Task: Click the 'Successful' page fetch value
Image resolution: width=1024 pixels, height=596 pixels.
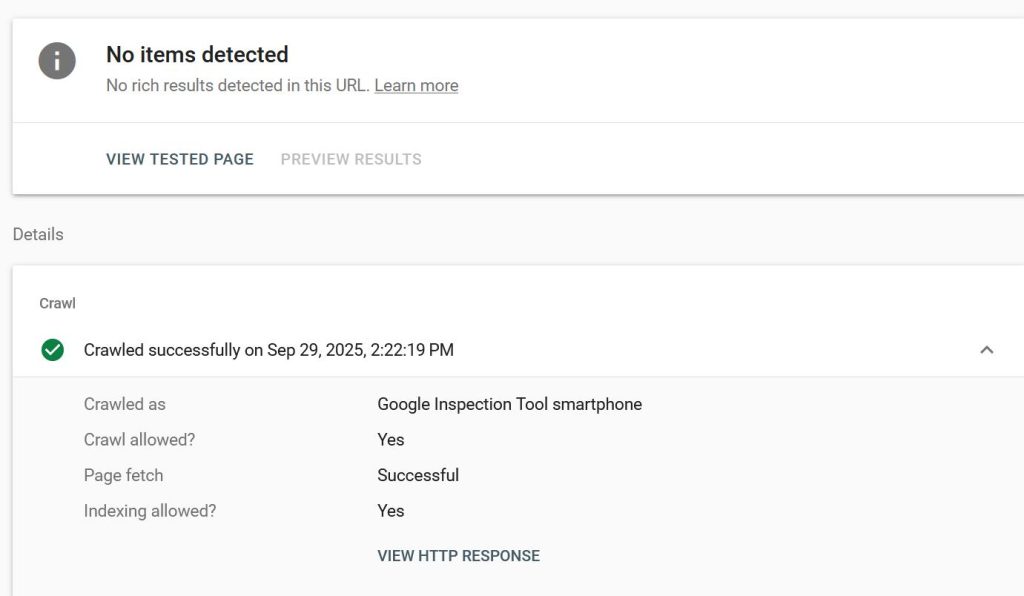Action: click(x=418, y=475)
